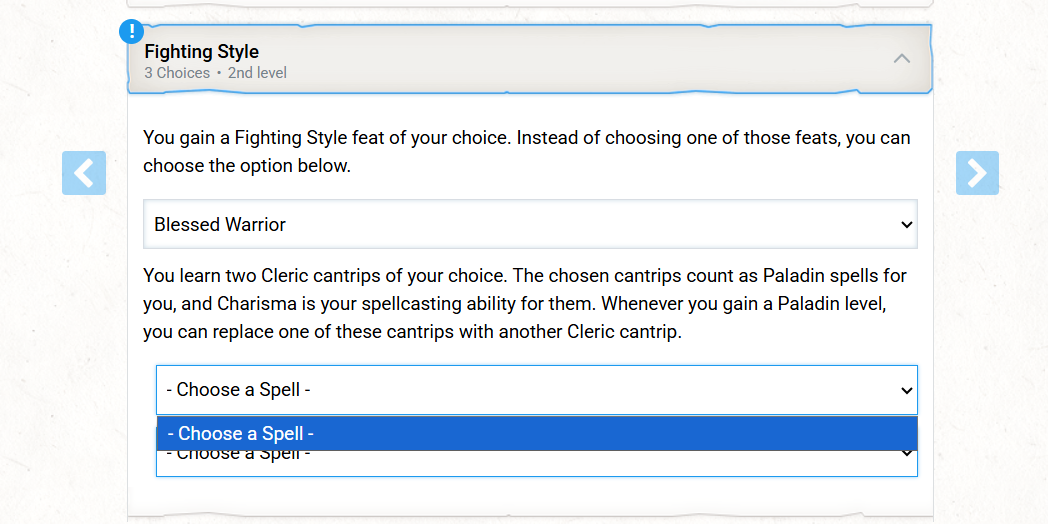Viewport: 1048px width, 524px height.
Task: Collapse Fighting Style using the chevron
Action: (x=902, y=58)
